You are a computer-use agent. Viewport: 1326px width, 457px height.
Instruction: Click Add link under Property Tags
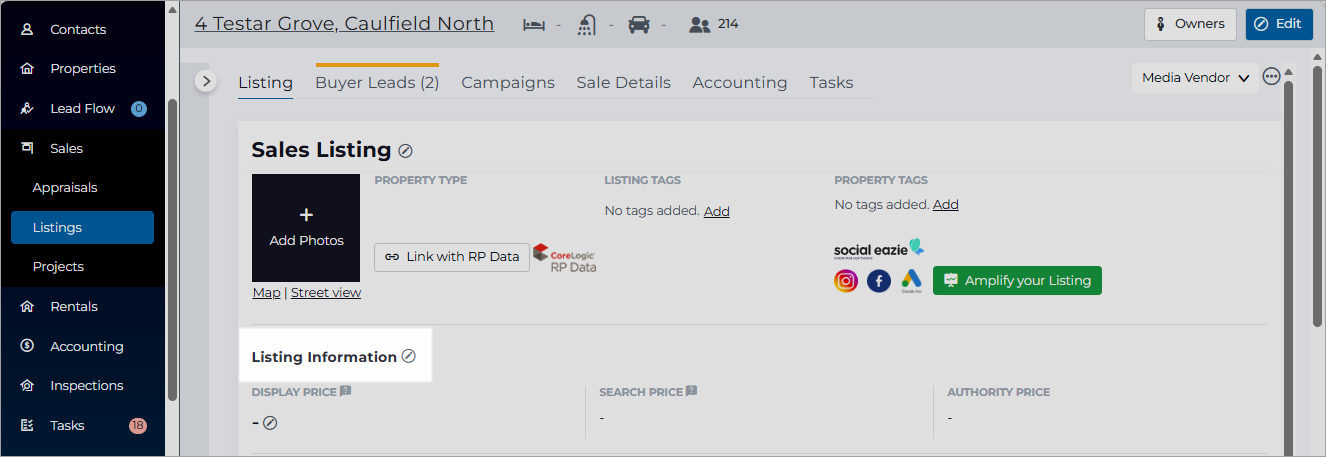(x=946, y=205)
